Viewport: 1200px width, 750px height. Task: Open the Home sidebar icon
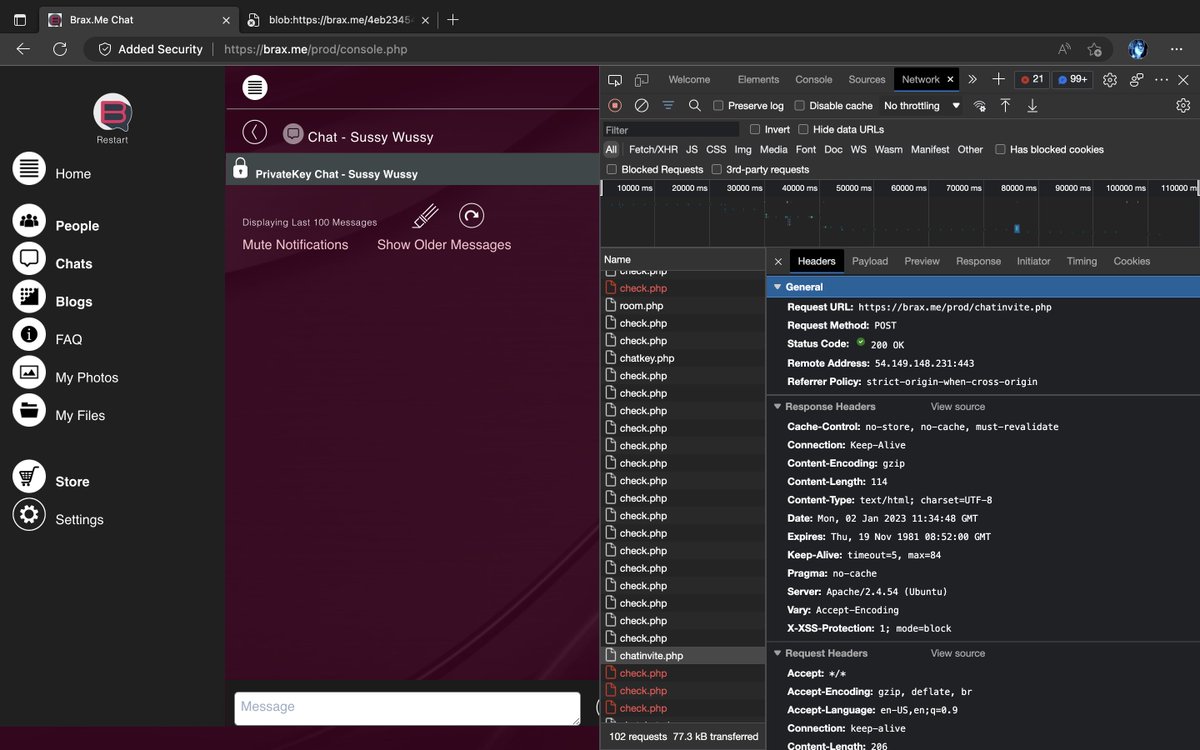(x=29, y=168)
